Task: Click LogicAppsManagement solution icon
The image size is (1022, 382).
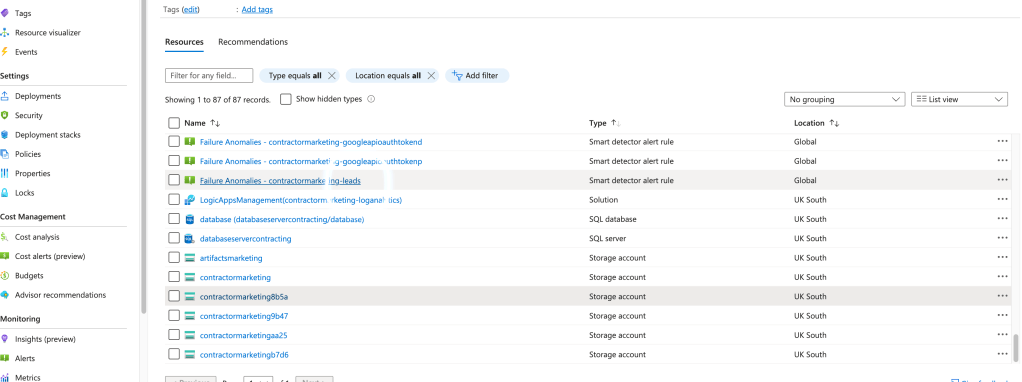Action: point(190,199)
